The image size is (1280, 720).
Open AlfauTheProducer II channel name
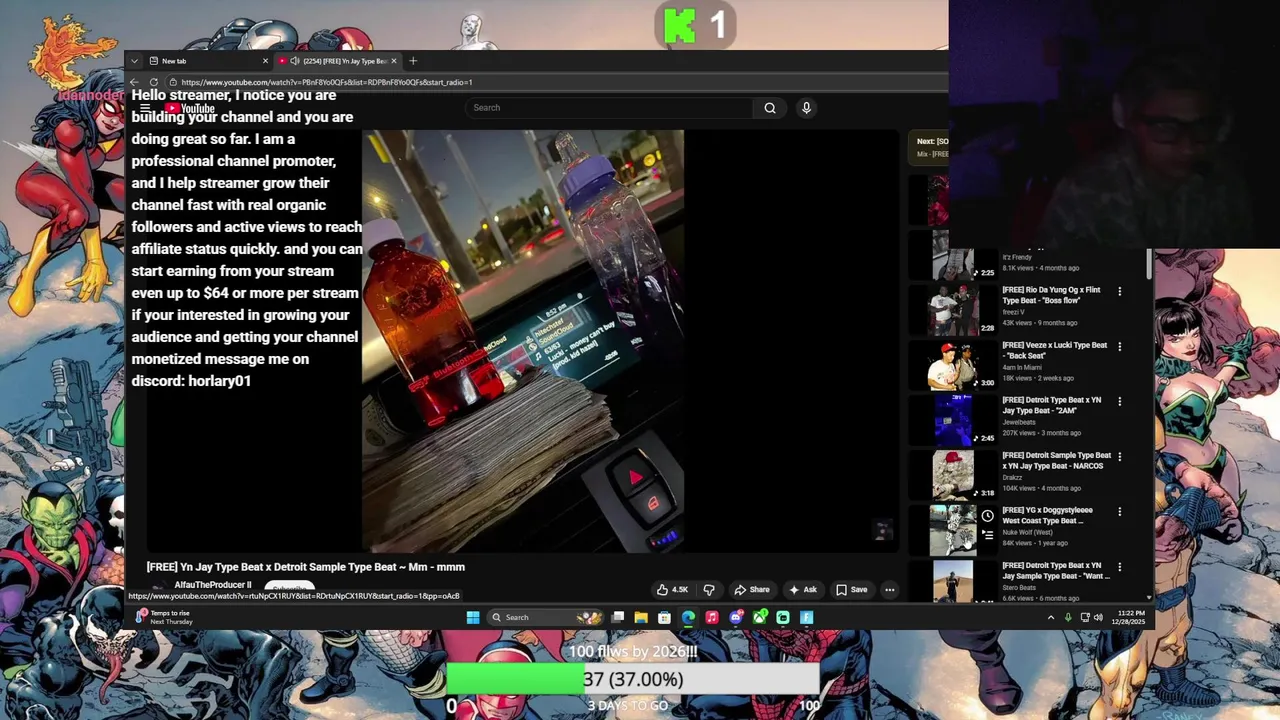tap(213, 585)
